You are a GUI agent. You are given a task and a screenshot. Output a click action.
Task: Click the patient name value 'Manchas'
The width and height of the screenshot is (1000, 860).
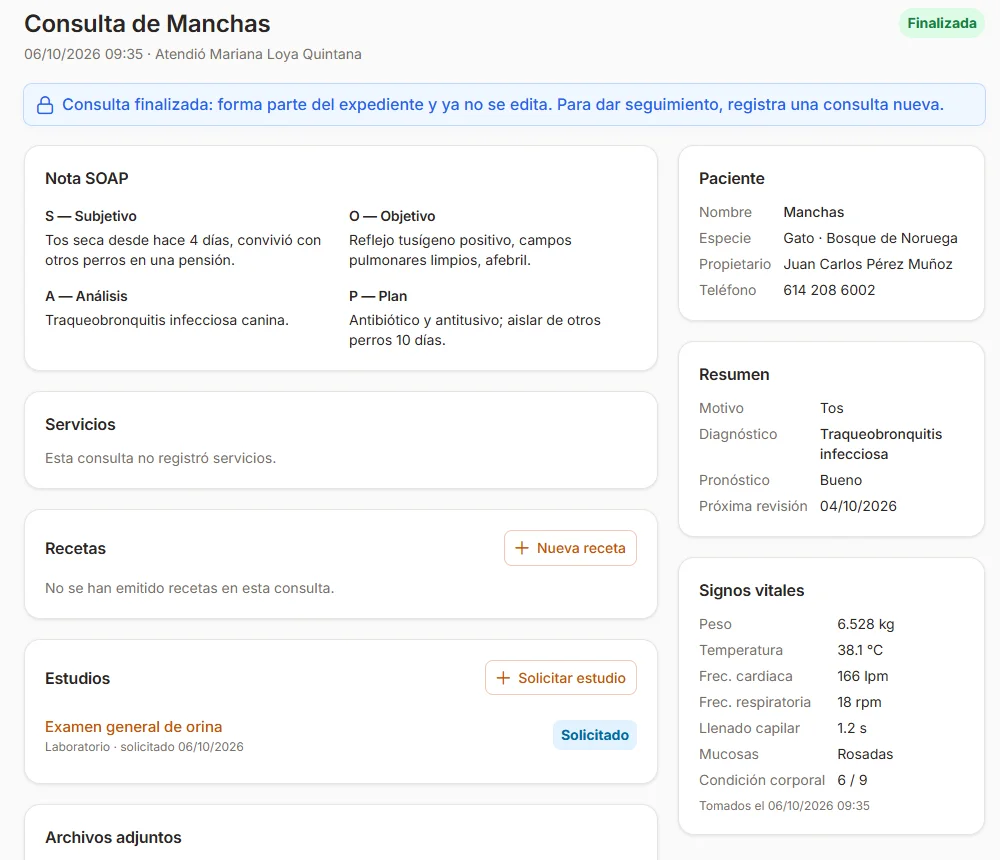813,212
